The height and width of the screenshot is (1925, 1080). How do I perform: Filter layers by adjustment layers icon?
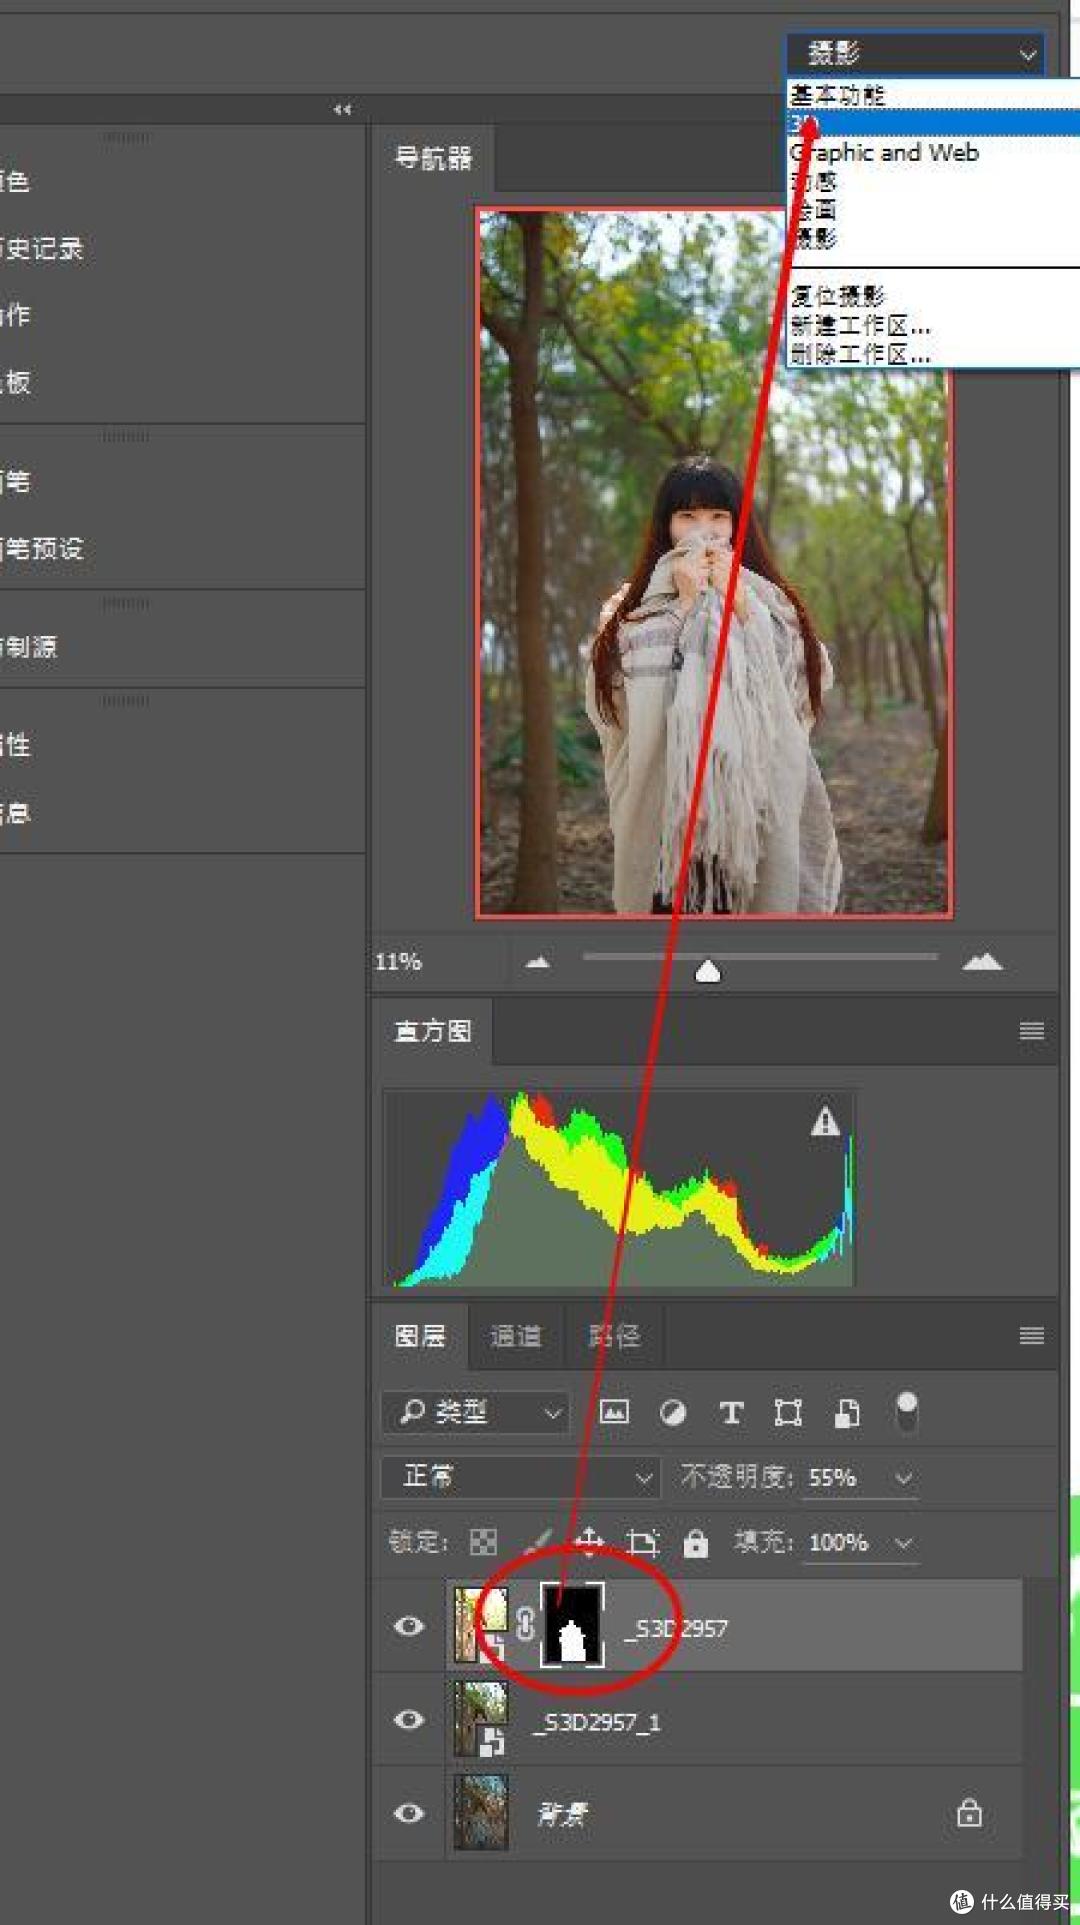click(673, 1412)
